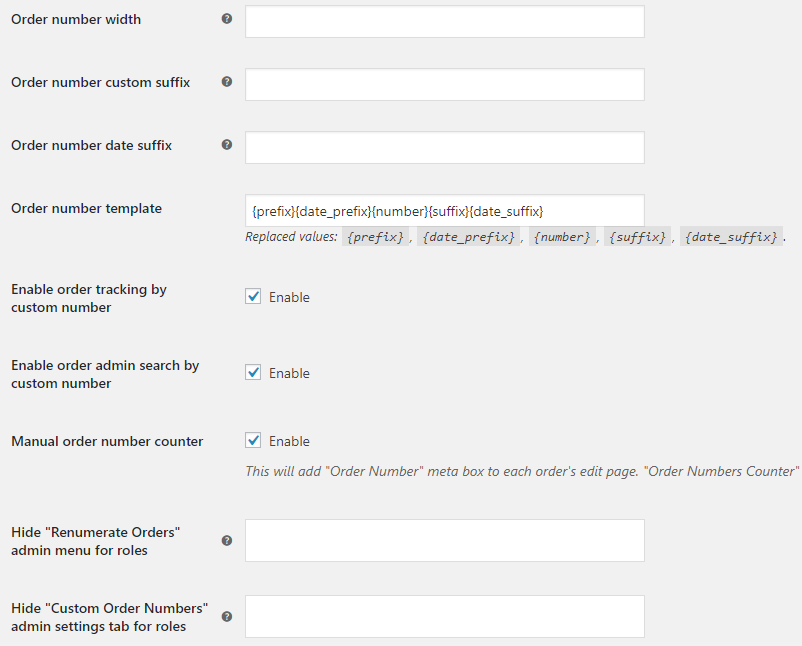The image size is (802, 646).
Task: Click into the Order number custom suffix field
Action: point(444,84)
